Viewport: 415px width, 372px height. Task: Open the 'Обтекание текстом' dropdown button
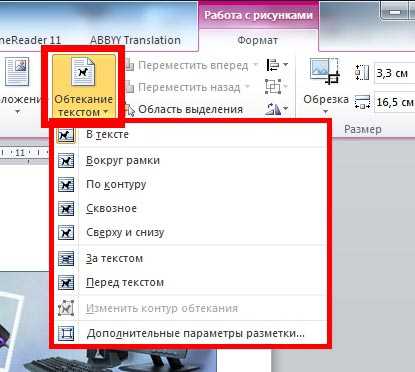coord(83,87)
